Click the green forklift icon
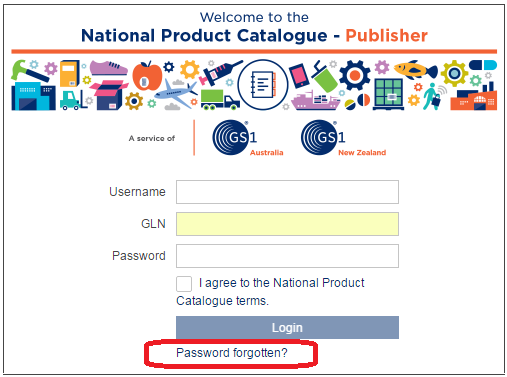 [73, 100]
